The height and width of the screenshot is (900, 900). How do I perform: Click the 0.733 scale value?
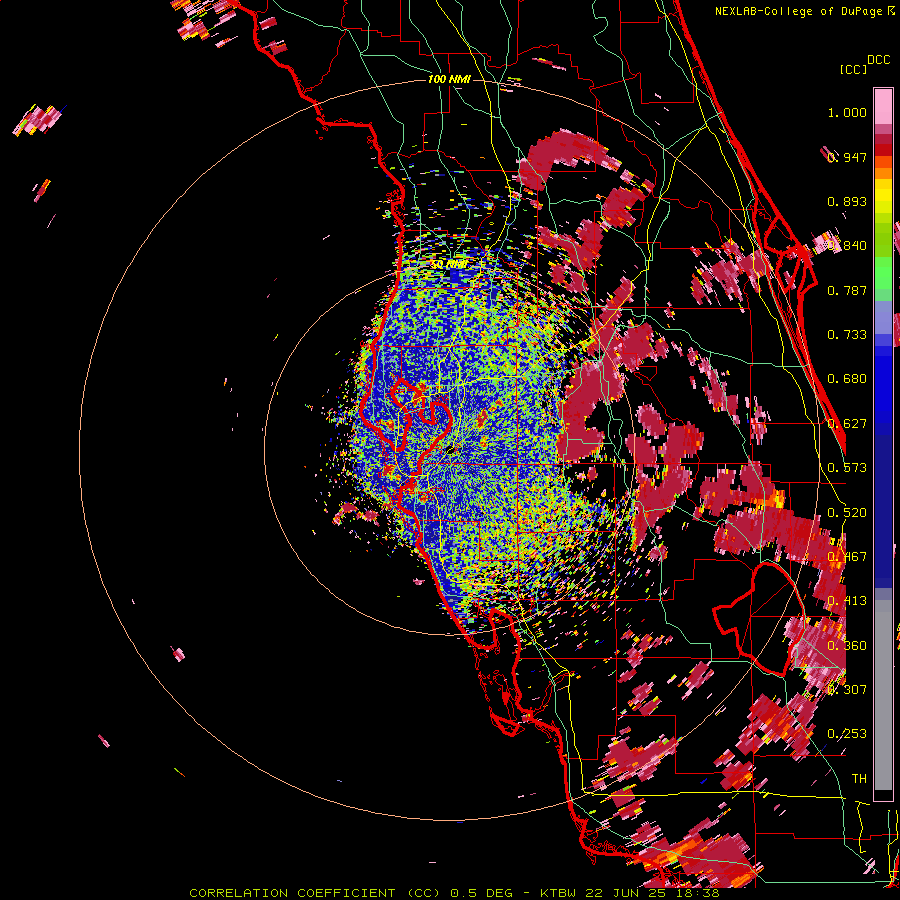coord(847,335)
